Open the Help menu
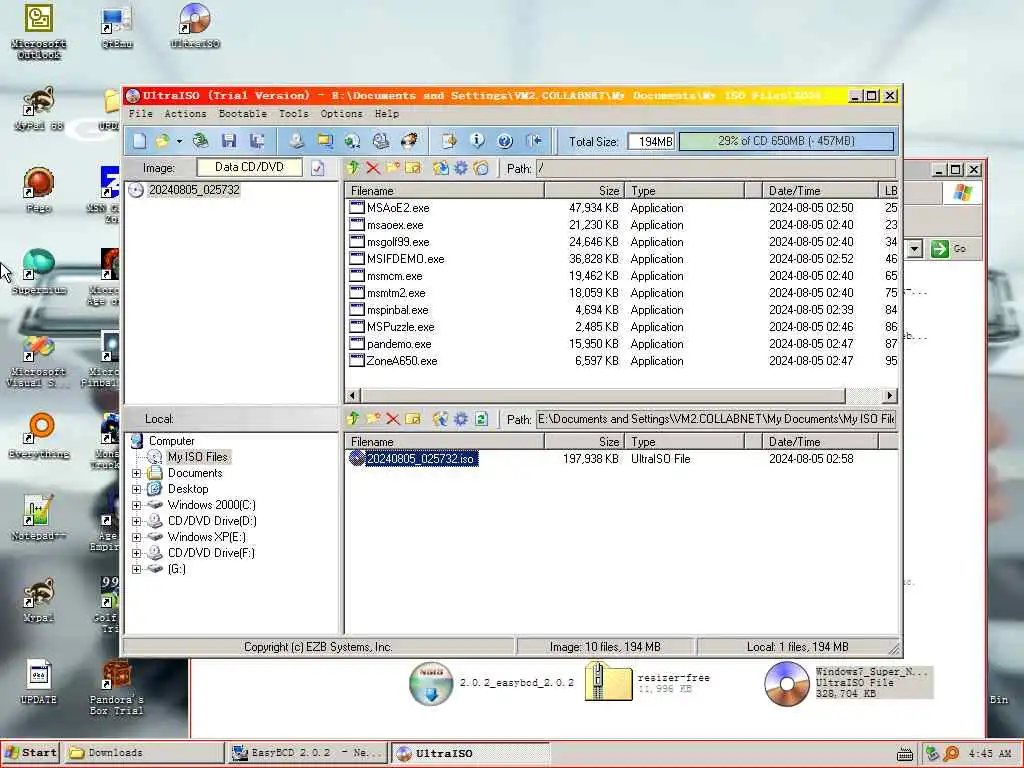Screen dimensions: 1024x768 (x=387, y=114)
